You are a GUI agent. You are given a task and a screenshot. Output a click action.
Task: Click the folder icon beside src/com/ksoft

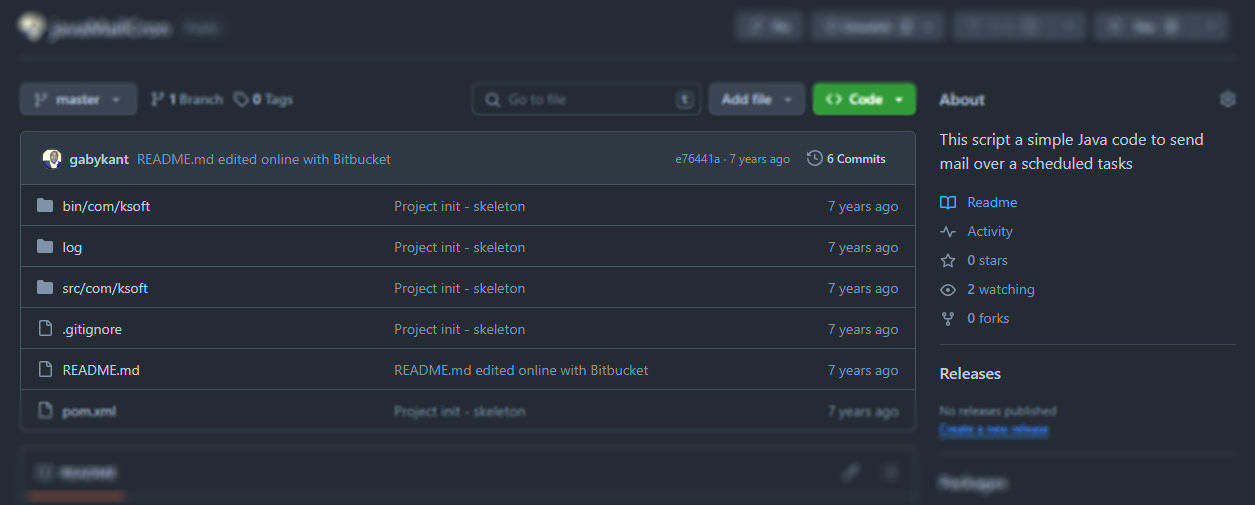pyautogui.click(x=45, y=288)
